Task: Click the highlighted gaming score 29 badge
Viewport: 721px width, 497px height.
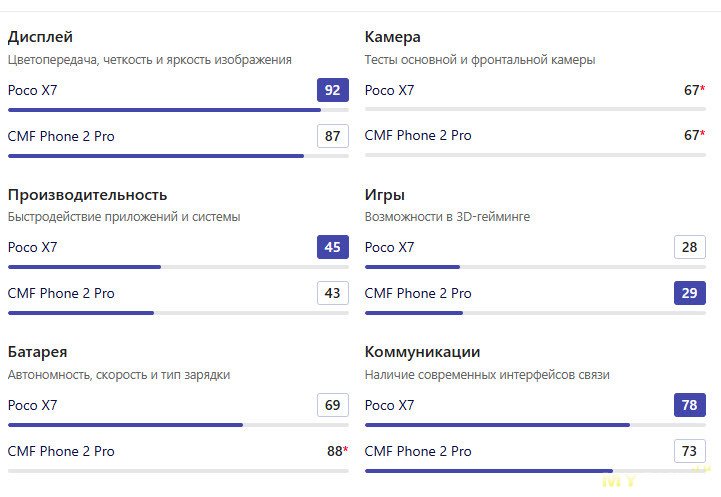Action: click(x=689, y=293)
